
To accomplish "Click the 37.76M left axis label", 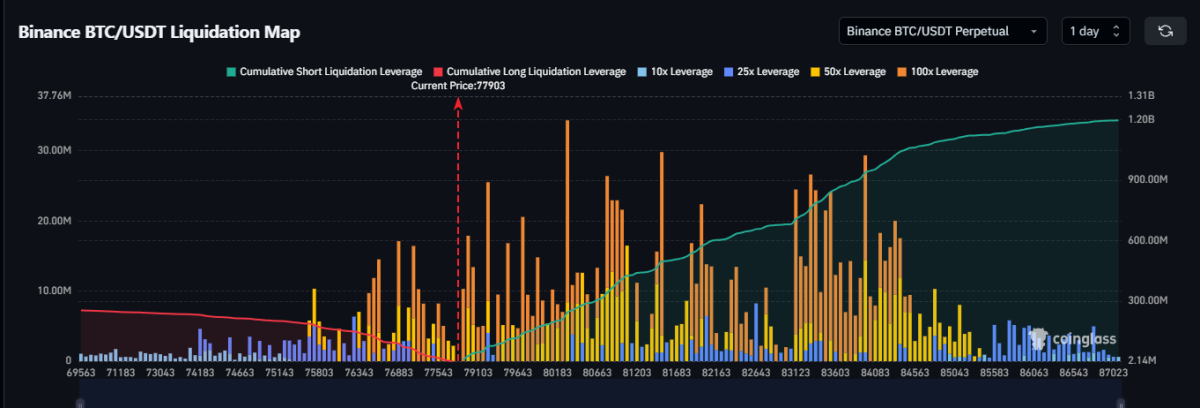I will pyautogui.click(x=55, y=96).
